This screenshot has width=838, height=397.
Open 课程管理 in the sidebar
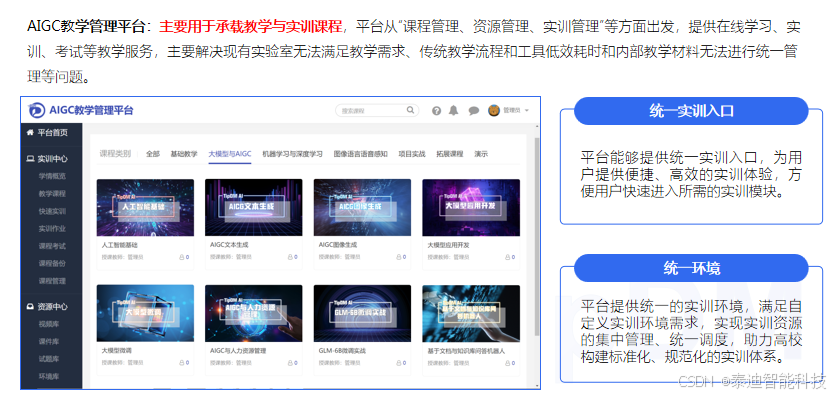[x=52, y=281]
